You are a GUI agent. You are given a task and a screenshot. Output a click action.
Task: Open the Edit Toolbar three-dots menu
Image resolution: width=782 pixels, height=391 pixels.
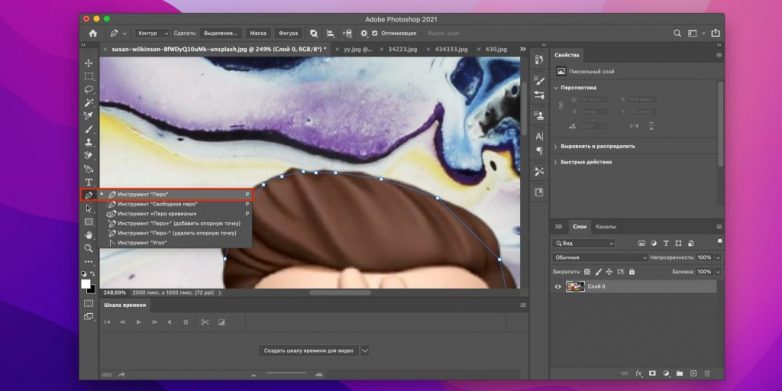(x=89, y=261)
